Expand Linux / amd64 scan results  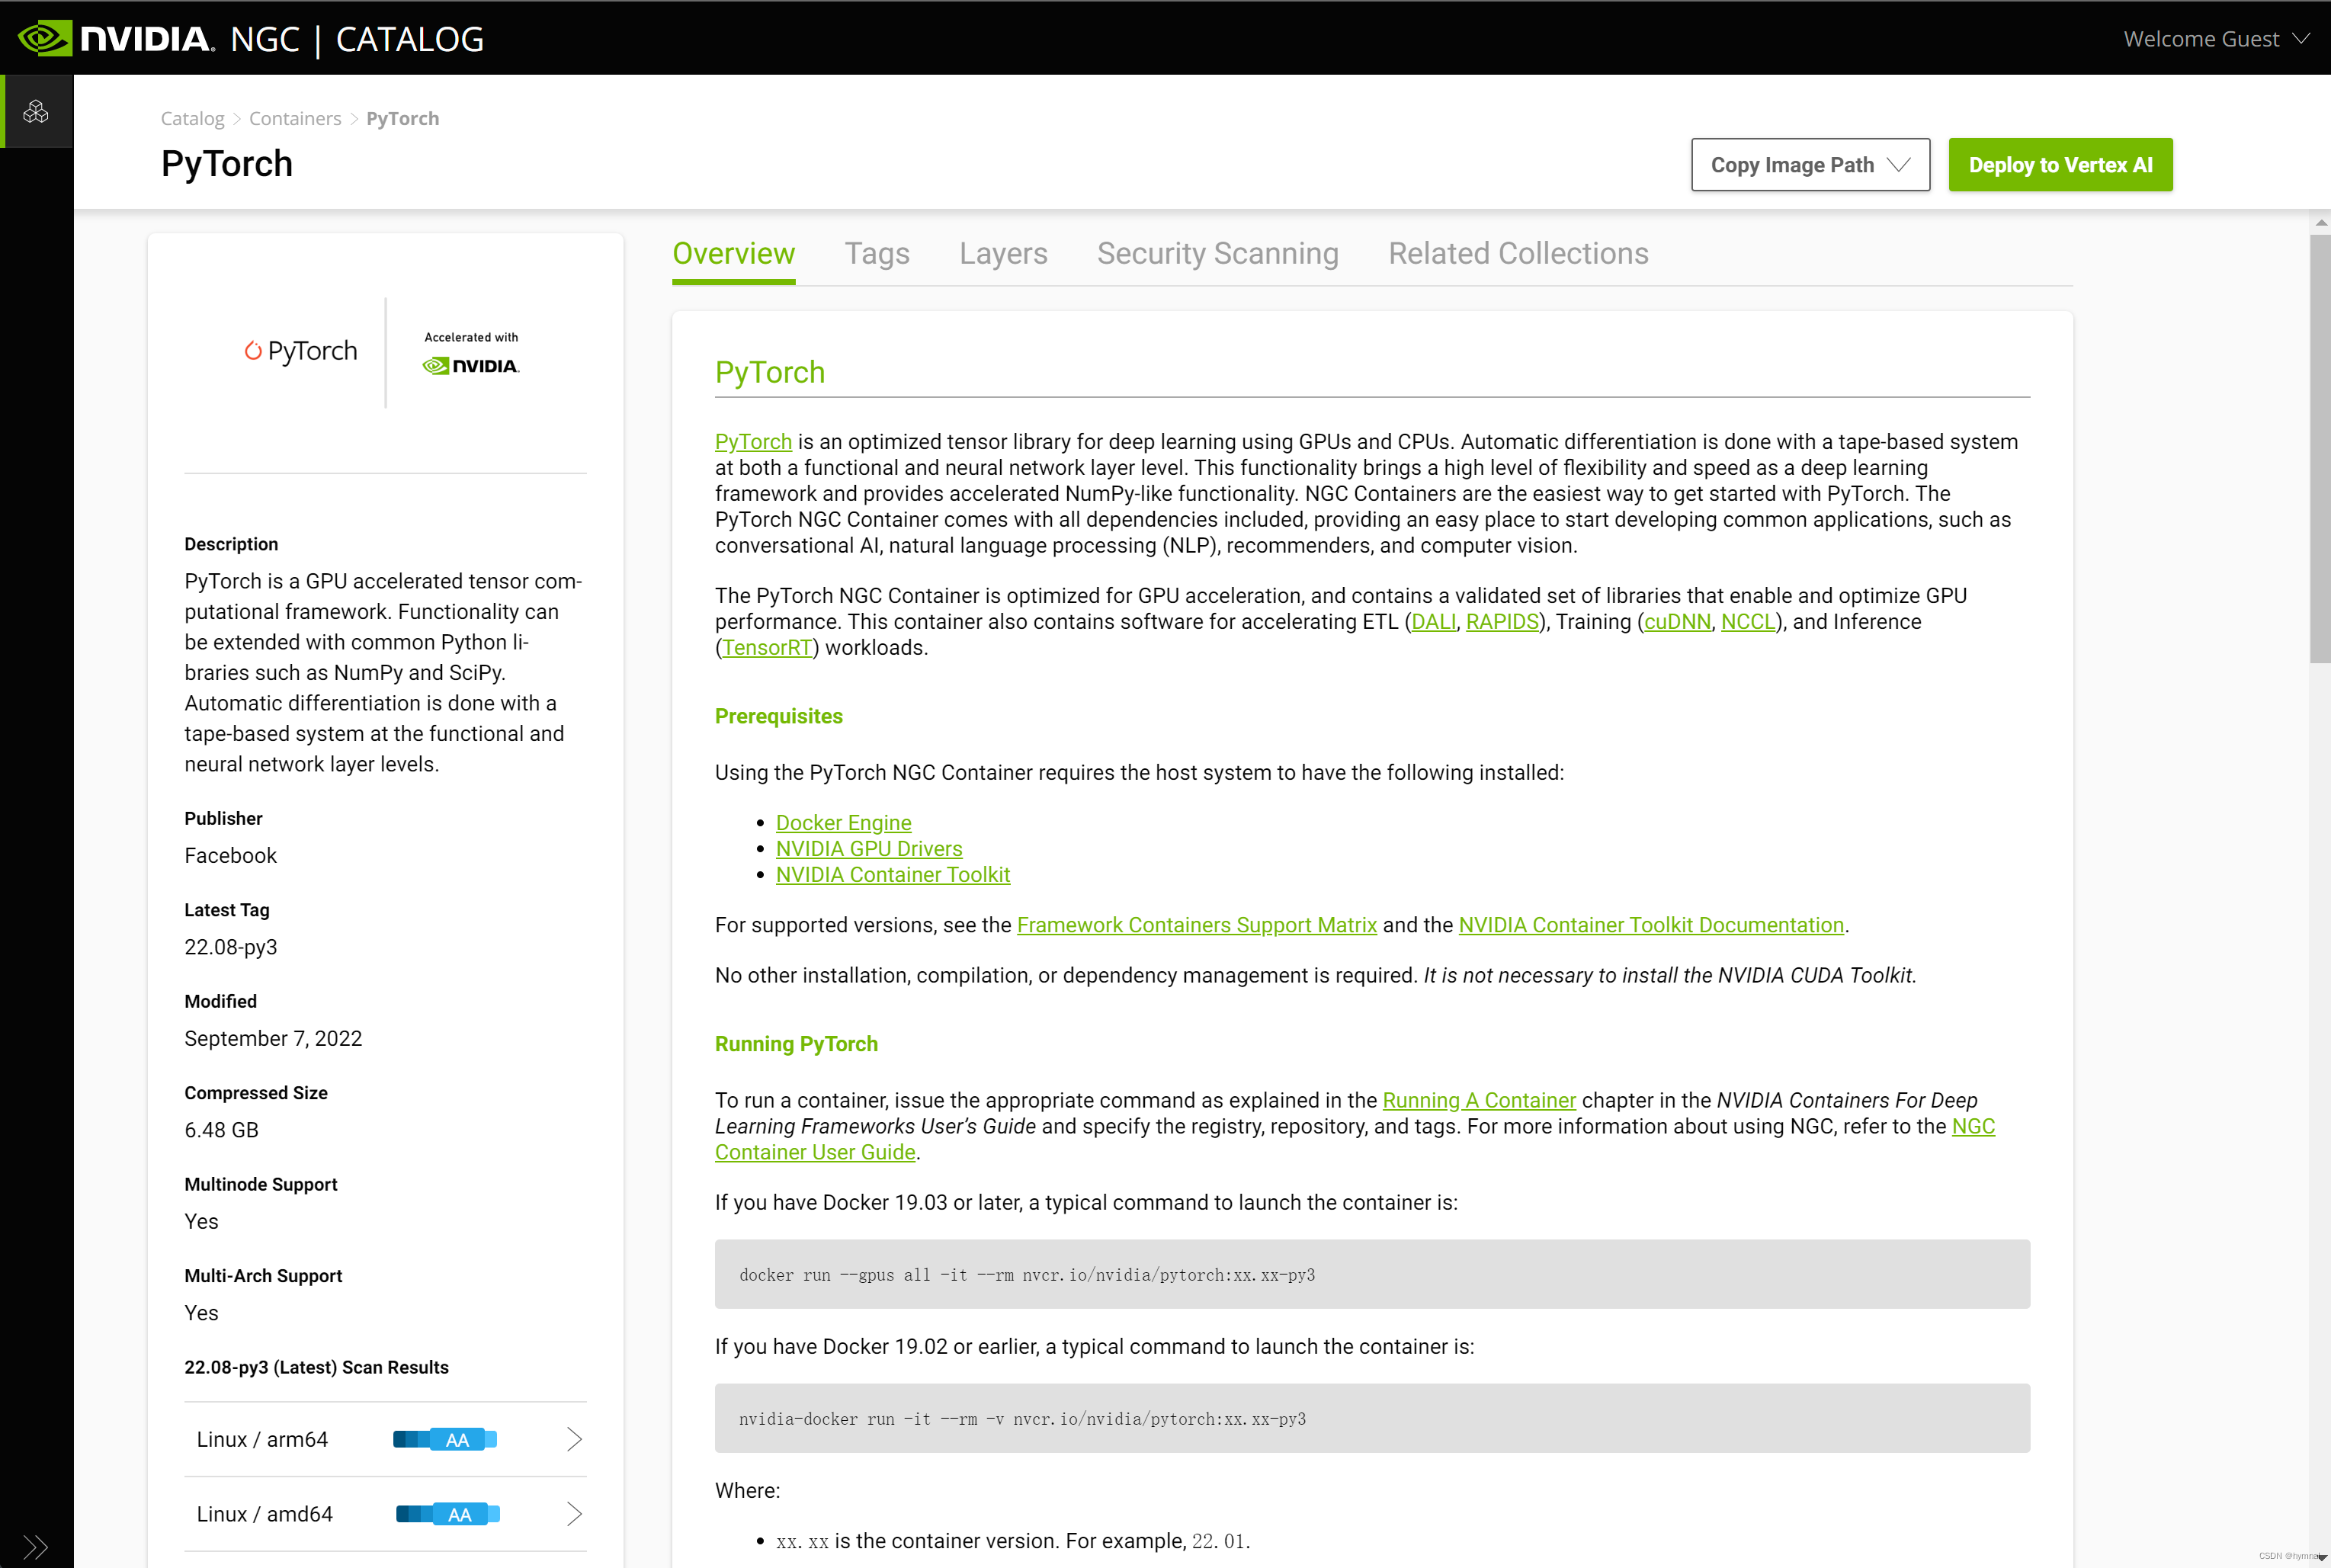click(x=575, y=1513)
